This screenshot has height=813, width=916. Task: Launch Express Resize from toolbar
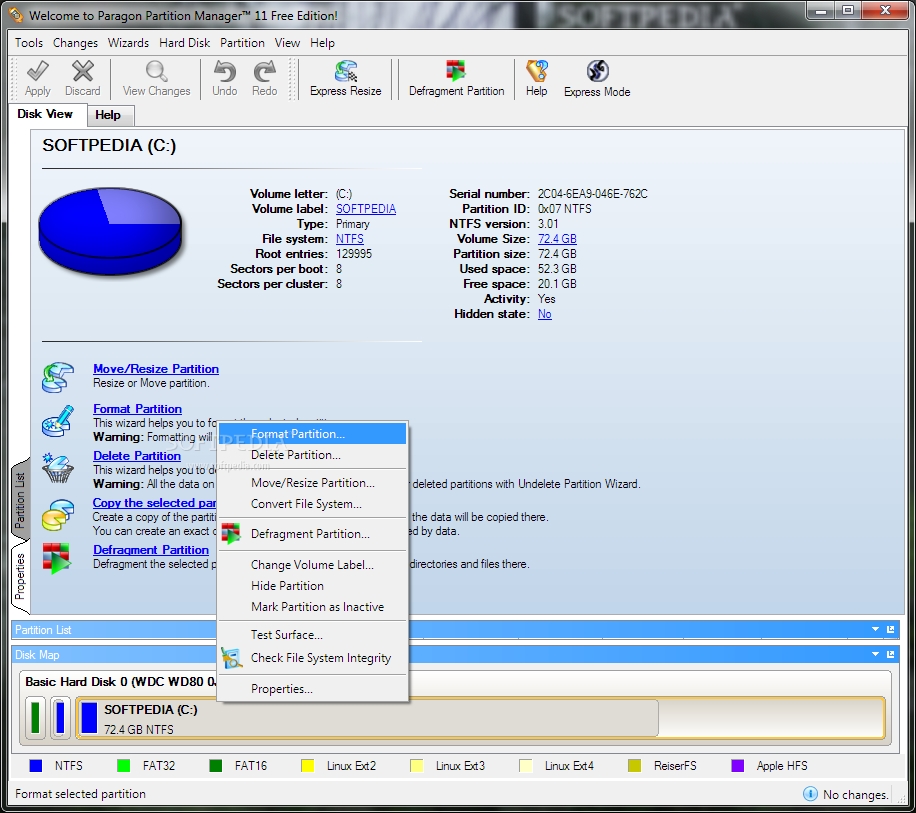(346, 71)
